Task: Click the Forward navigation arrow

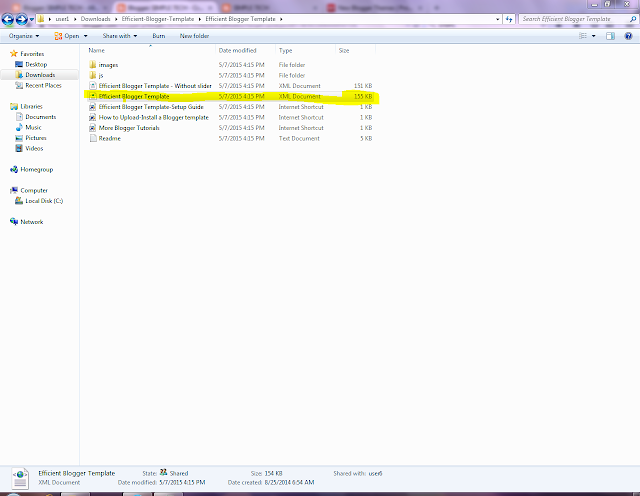Action: coord(22,19)
